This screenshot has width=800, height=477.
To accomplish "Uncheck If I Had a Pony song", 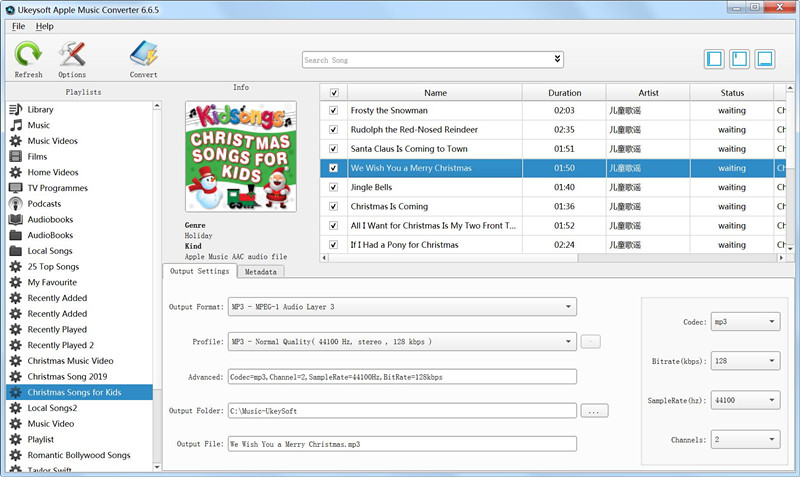I will tap(334, 245).
